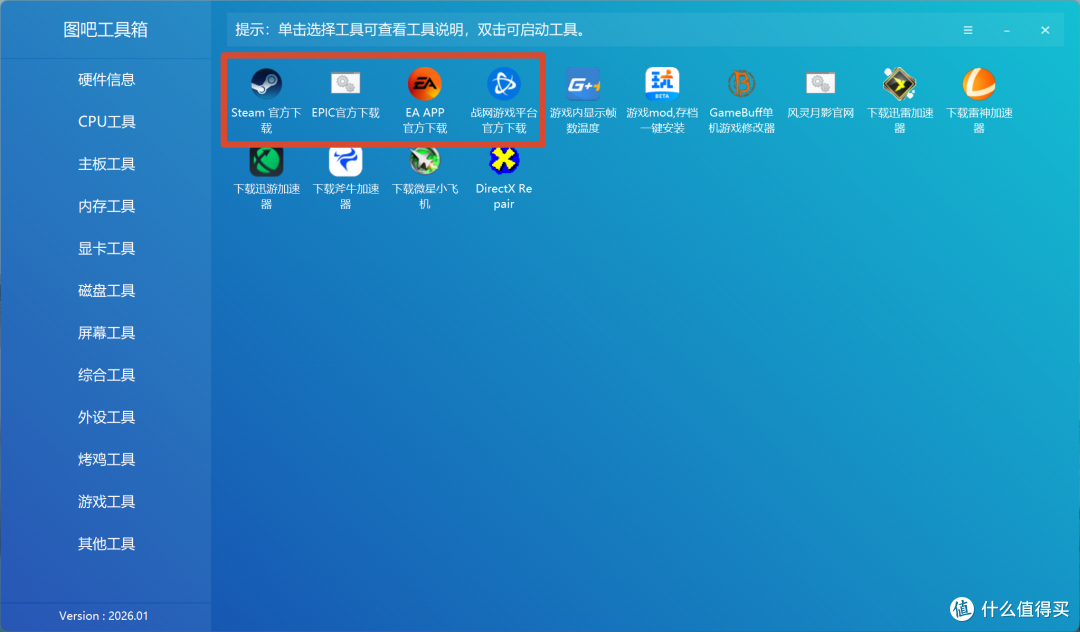Select 游戏mod,存档一键安装 icon
The height and width of the screenshot is (632, 1080).
[662, 84]
